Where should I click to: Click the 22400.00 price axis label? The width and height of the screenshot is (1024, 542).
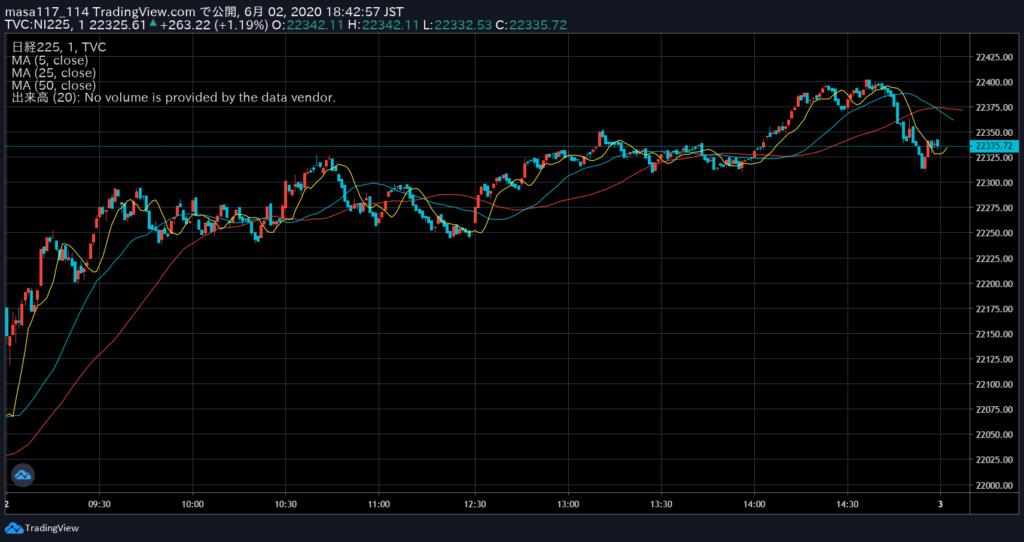pos(994,82)
